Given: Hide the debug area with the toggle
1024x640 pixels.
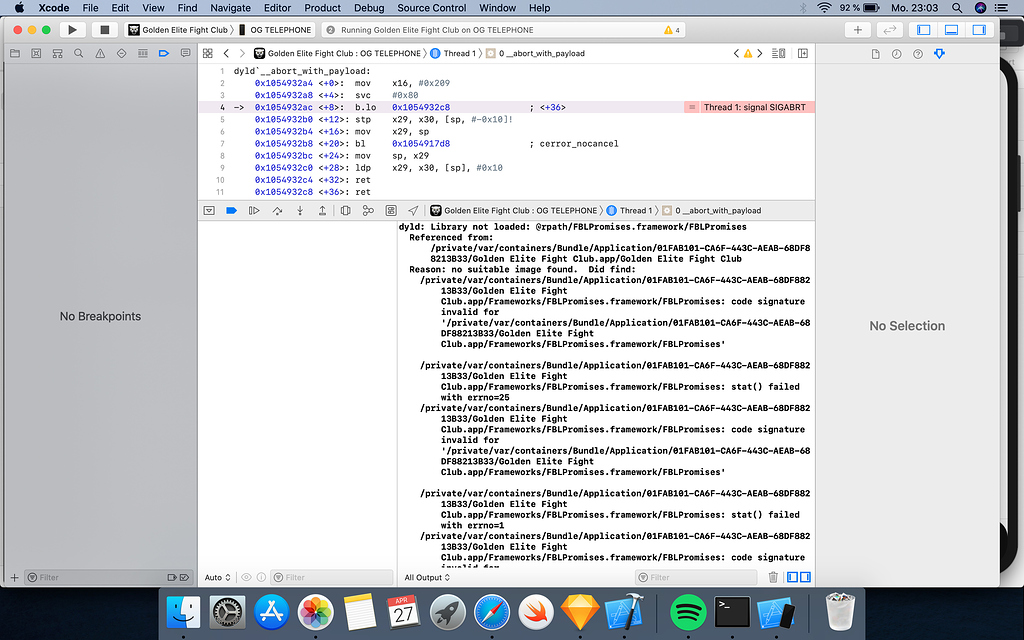Looking at the screenshot, I should coord(209,211).
